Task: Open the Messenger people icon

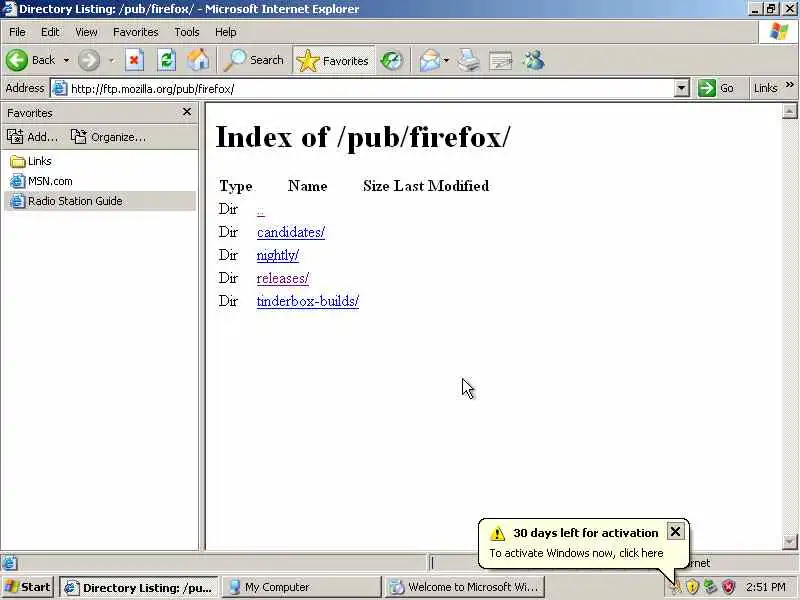Action: click(534, 60)
